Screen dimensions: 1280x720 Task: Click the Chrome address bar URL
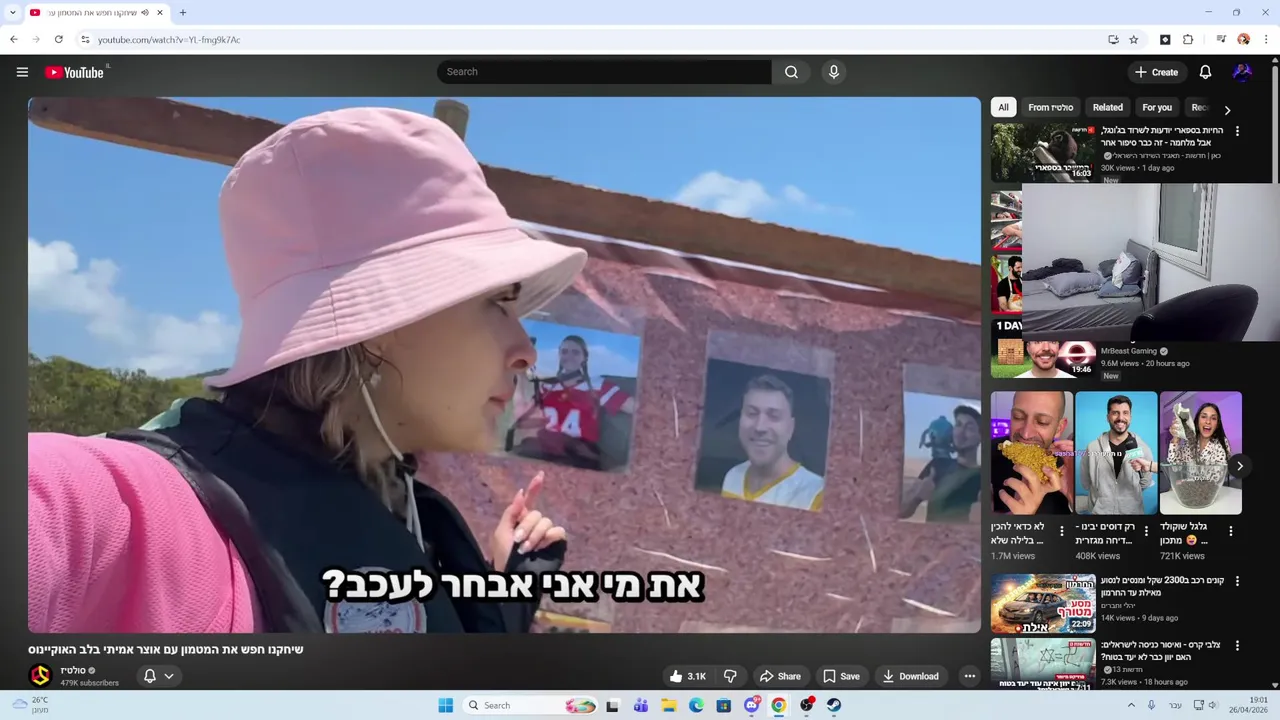[x=169, y=40]
